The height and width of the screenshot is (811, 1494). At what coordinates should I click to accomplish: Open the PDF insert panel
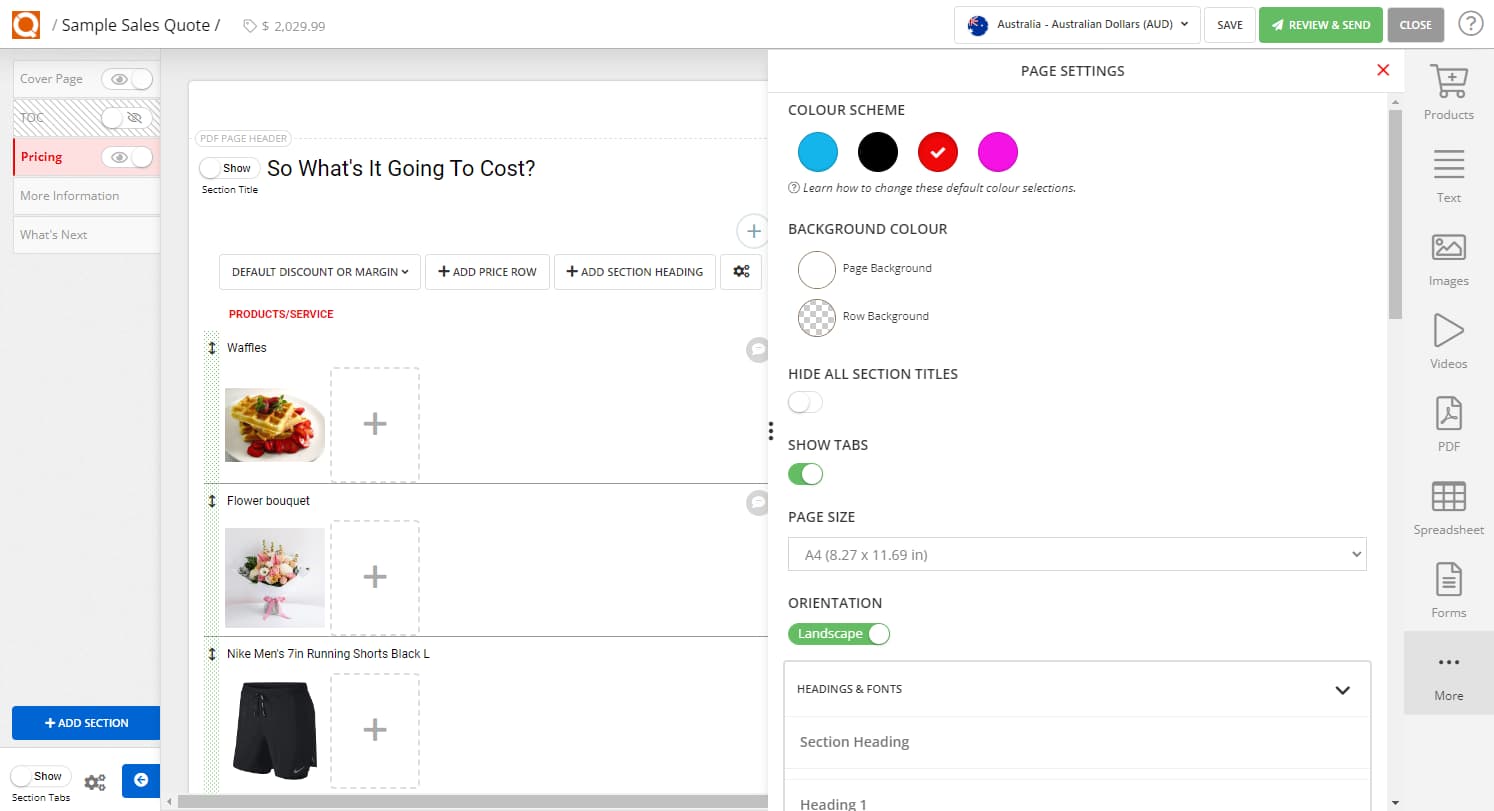pos(1448,423)
